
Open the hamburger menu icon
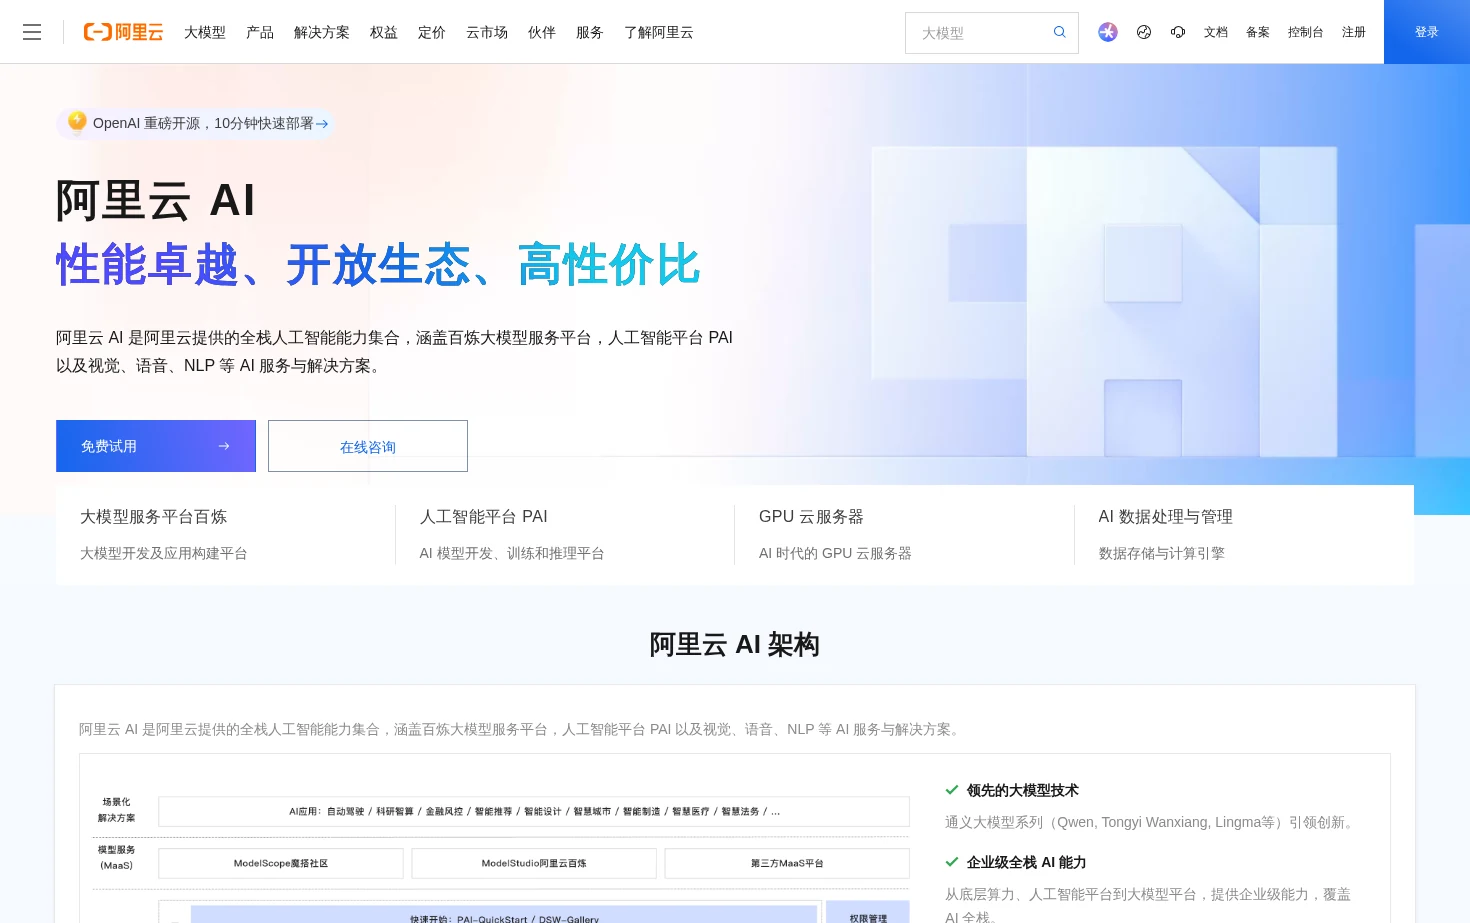[x=32, y=32]
